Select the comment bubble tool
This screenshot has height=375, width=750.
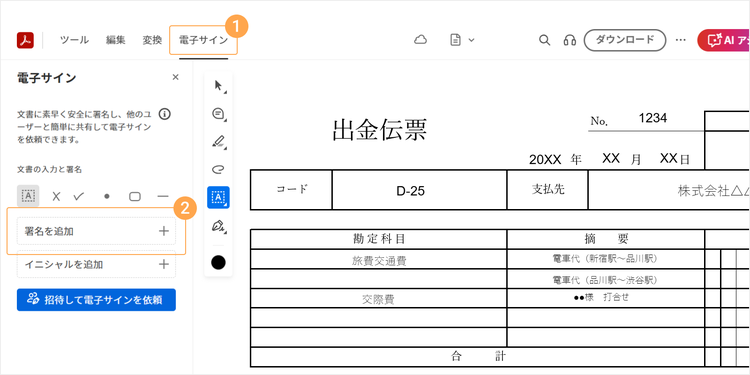click(219, 114)
